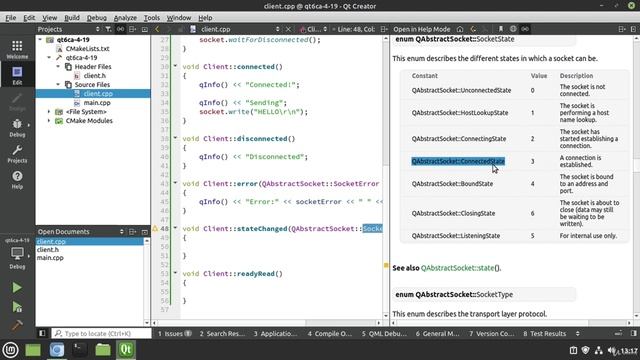Split the help side view
Screen dimensions: 640x360
pos(622,29)
